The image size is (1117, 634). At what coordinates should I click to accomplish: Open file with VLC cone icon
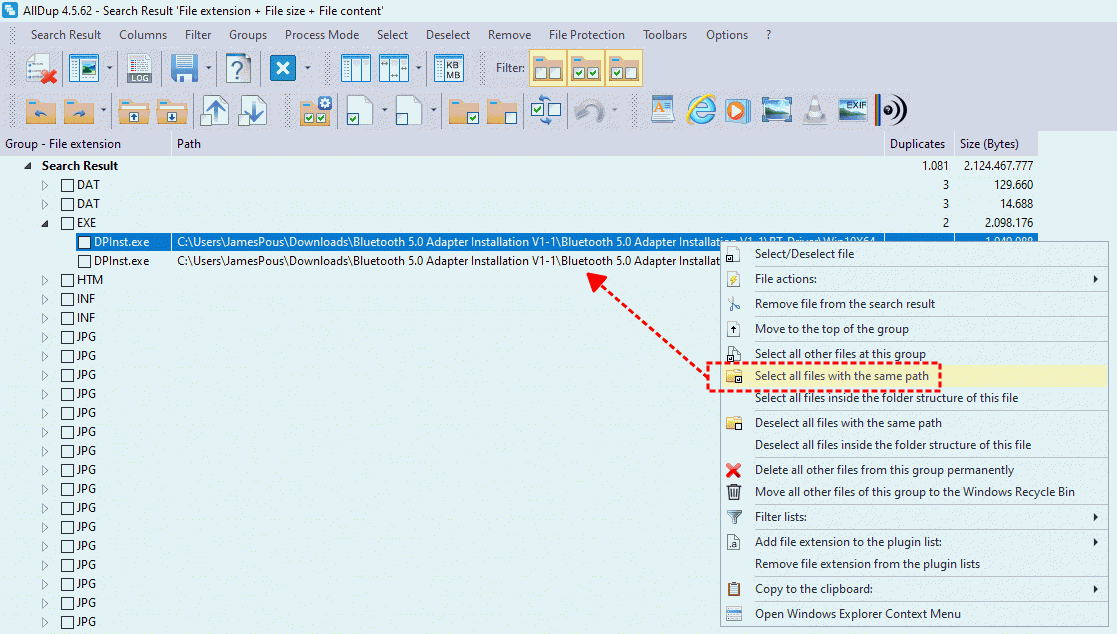[815, 110]
